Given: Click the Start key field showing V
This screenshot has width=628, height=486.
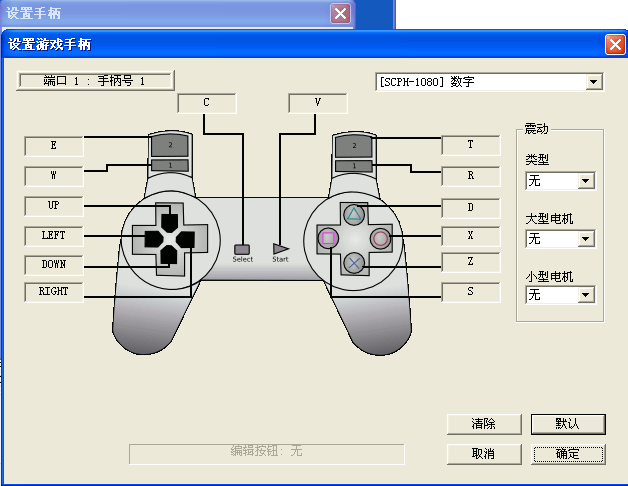Looking at the screenshot, I should (318, 103).
